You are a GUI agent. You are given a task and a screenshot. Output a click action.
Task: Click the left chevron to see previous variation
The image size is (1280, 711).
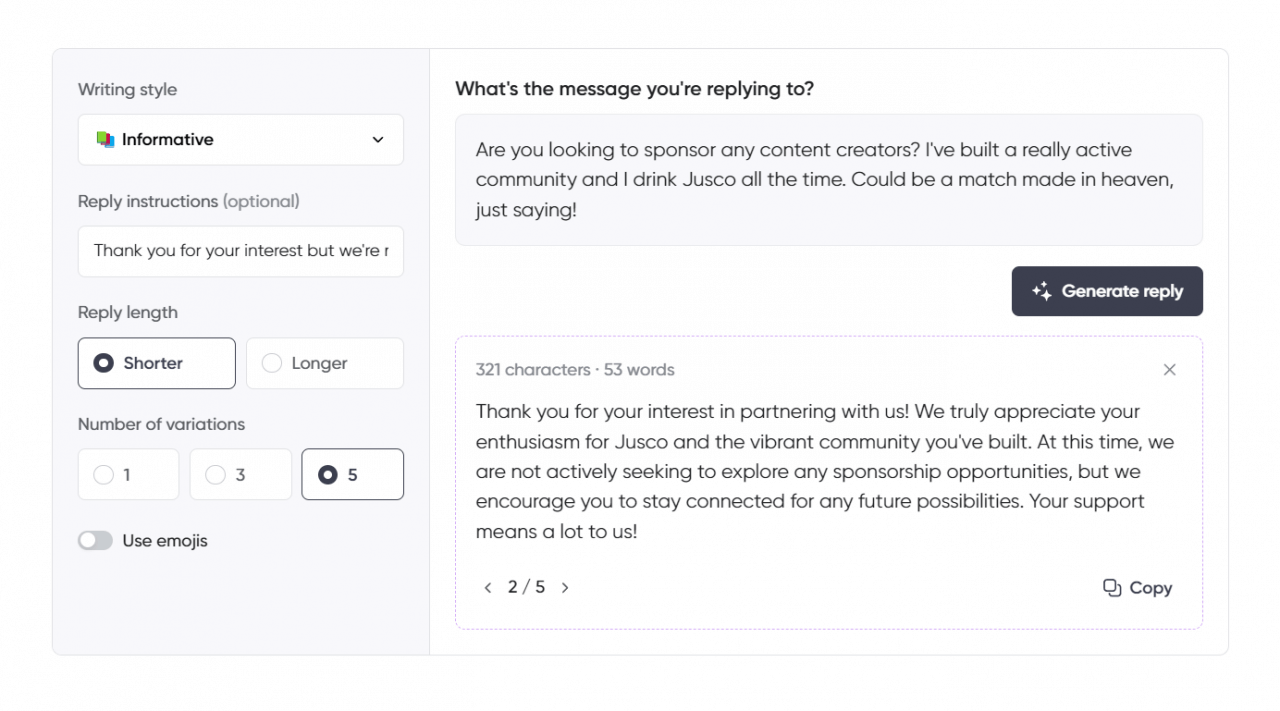point(488,587)
